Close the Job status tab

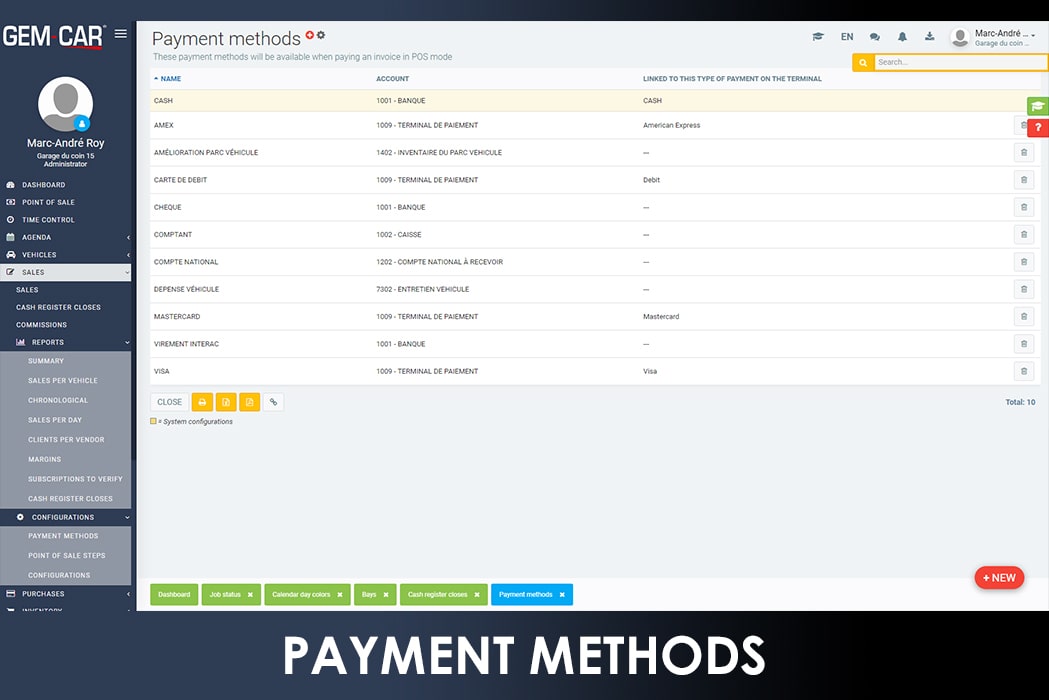(249, 595)
